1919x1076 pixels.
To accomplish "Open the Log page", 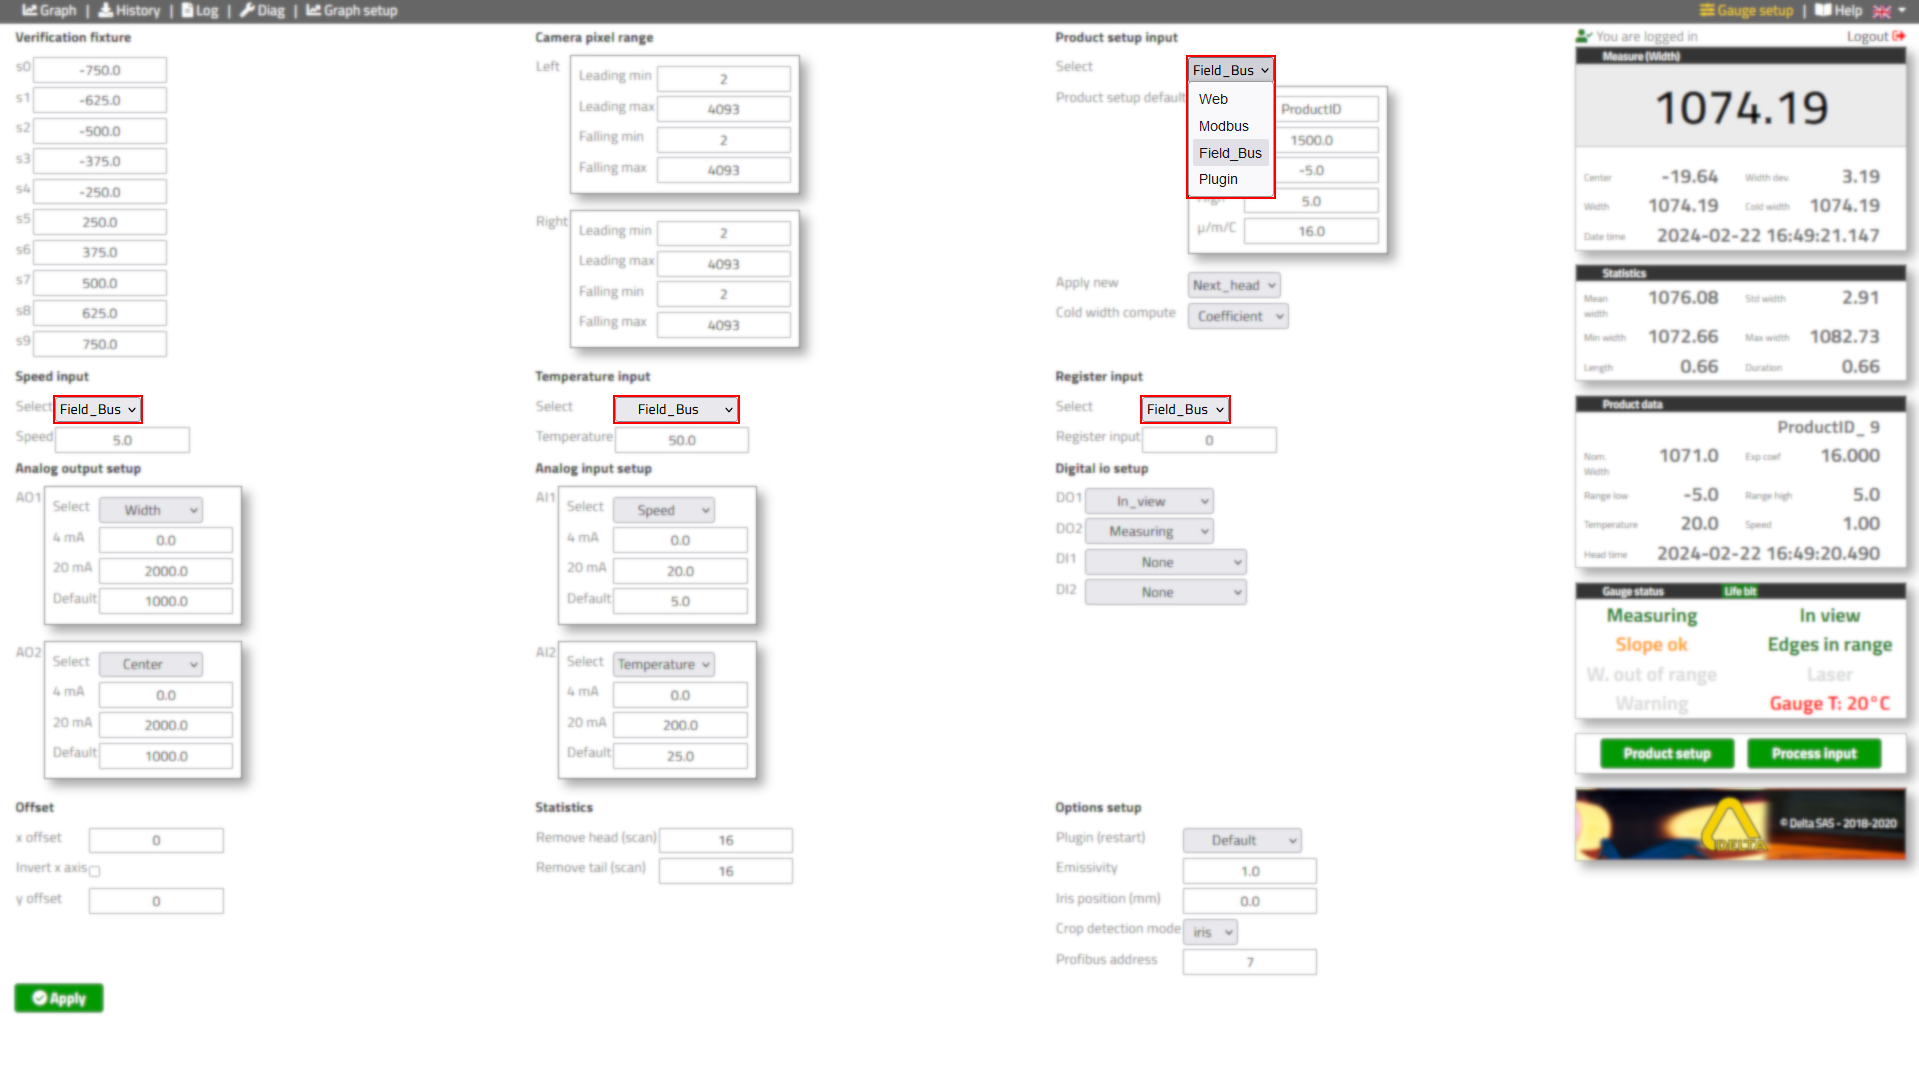I will (200, 11).
